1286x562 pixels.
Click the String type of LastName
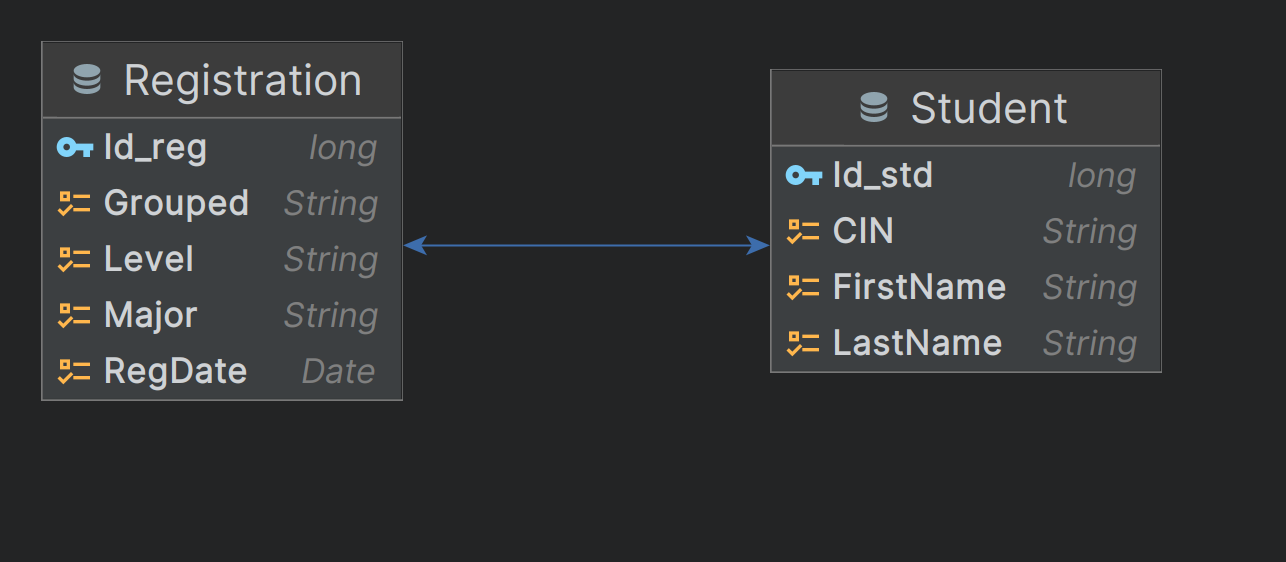point(1089,344)
